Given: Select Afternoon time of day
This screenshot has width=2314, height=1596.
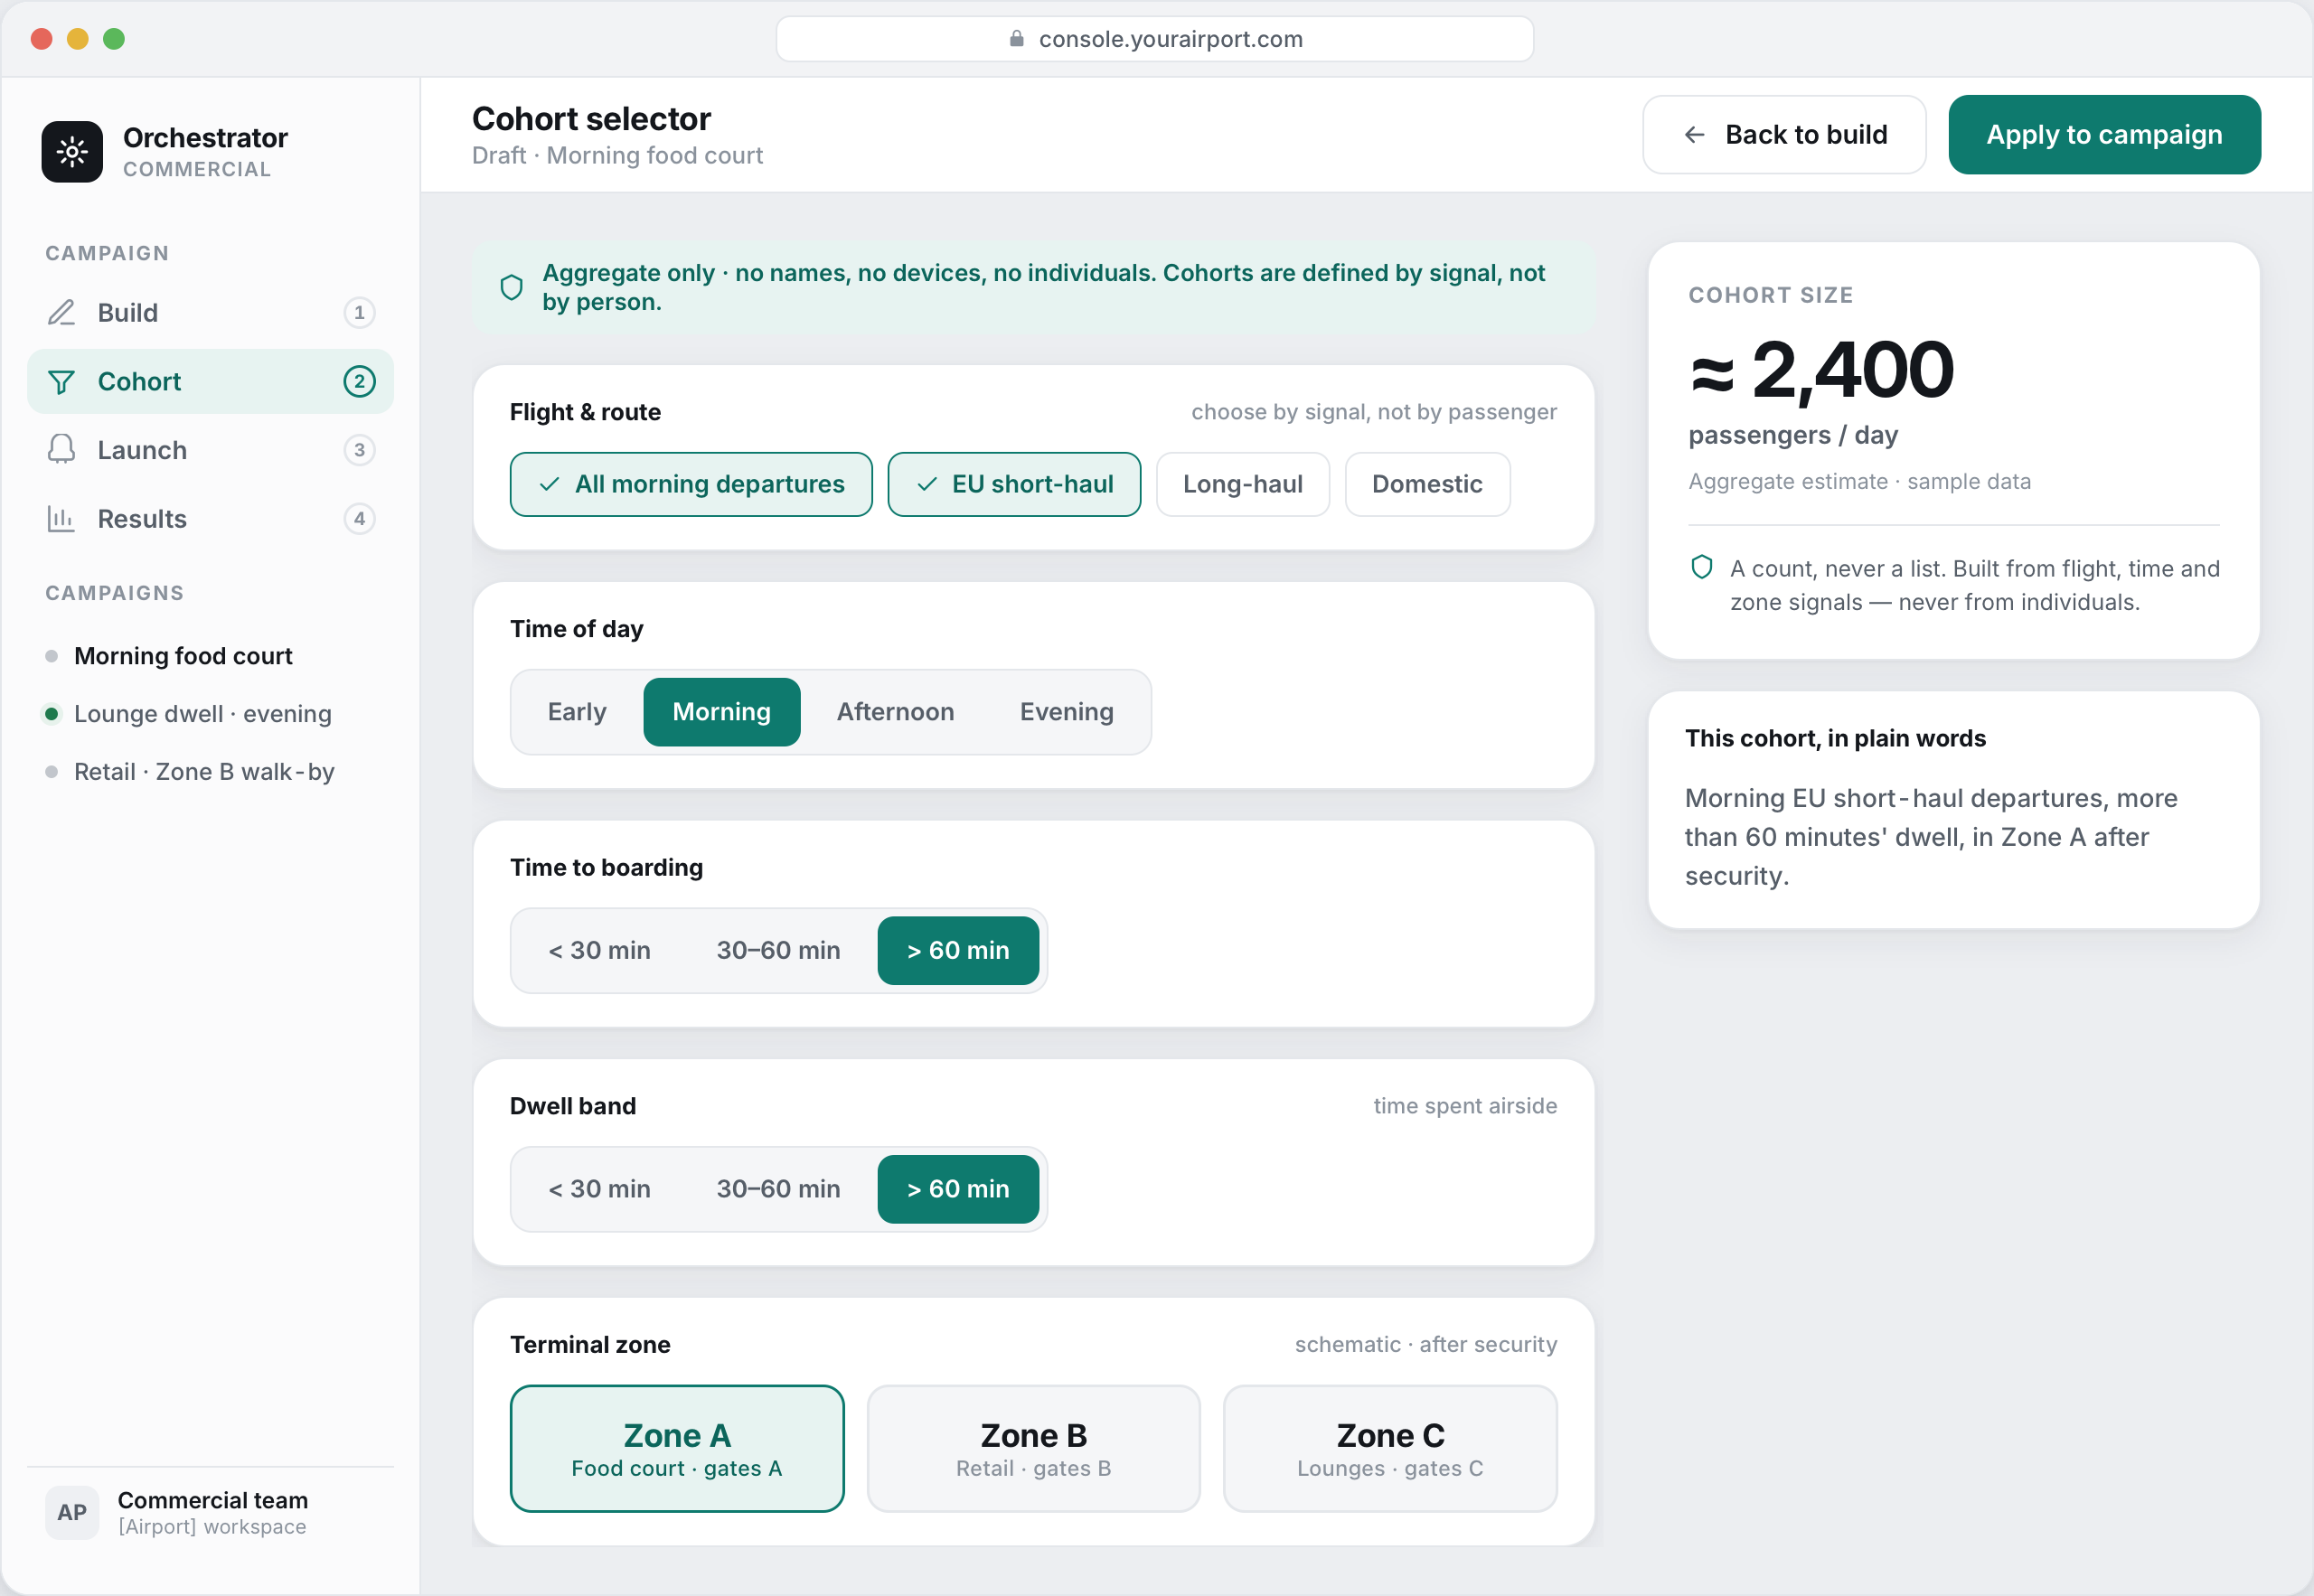Looking at the screenshot, I should point(895,712).
